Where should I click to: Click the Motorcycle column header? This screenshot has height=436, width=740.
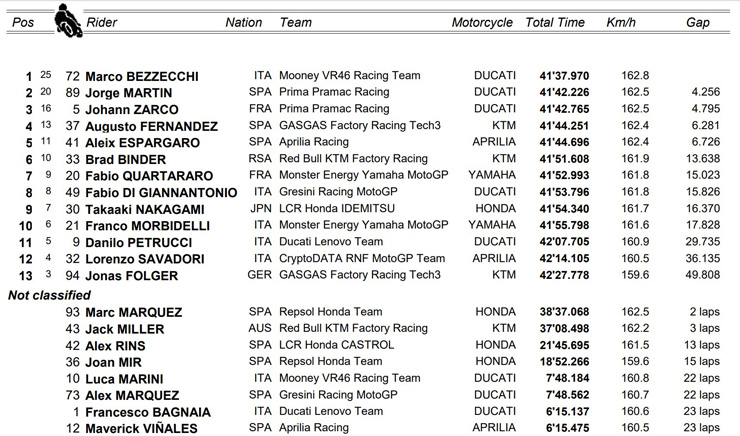click(x=482, y=22)
